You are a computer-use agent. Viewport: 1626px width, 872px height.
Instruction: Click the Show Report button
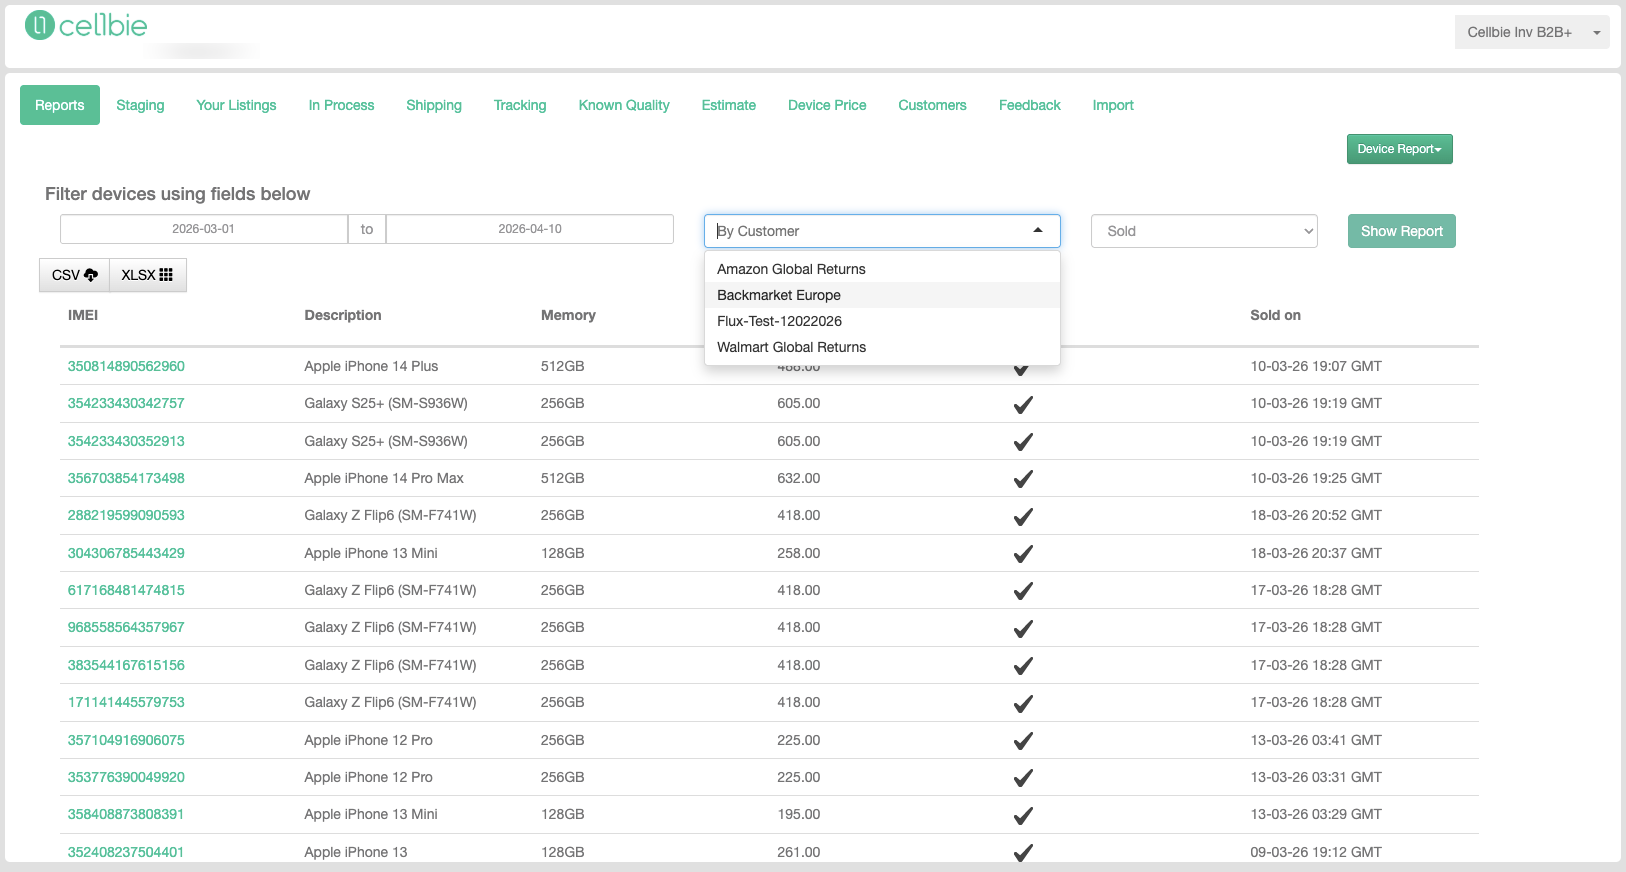pos(1402,231)
